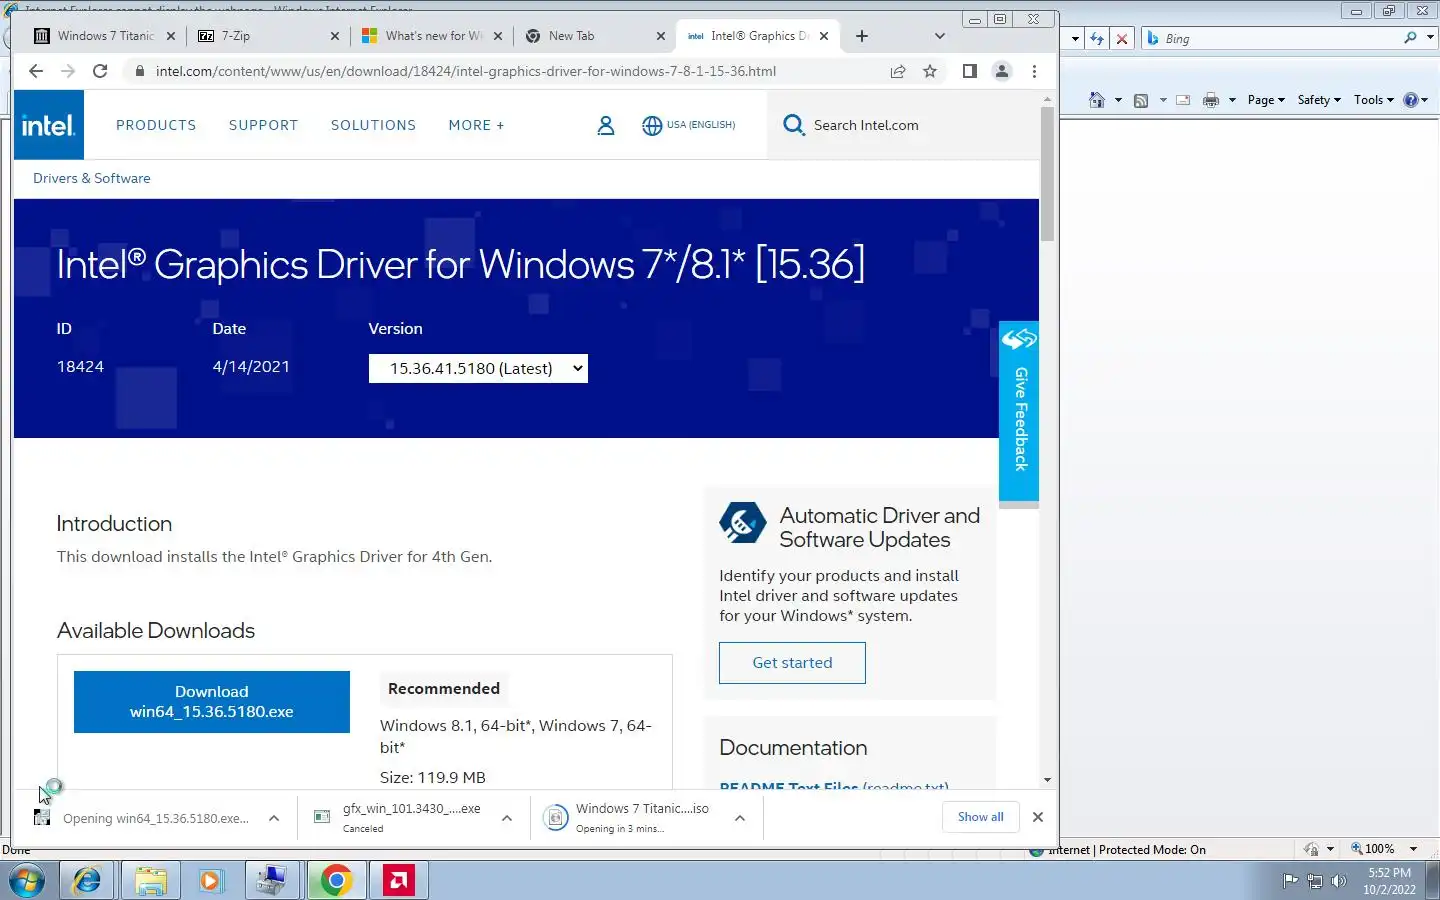Expand Chrome tab search chevron
The image size is (1440, 900).
pyautogui.click(x=939, y=36)
